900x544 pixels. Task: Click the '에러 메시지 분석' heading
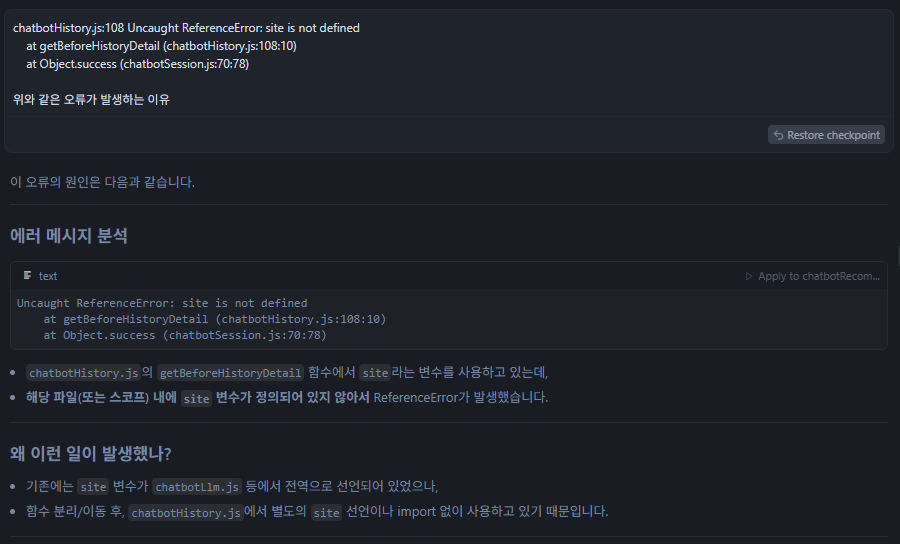pos(69,236)
